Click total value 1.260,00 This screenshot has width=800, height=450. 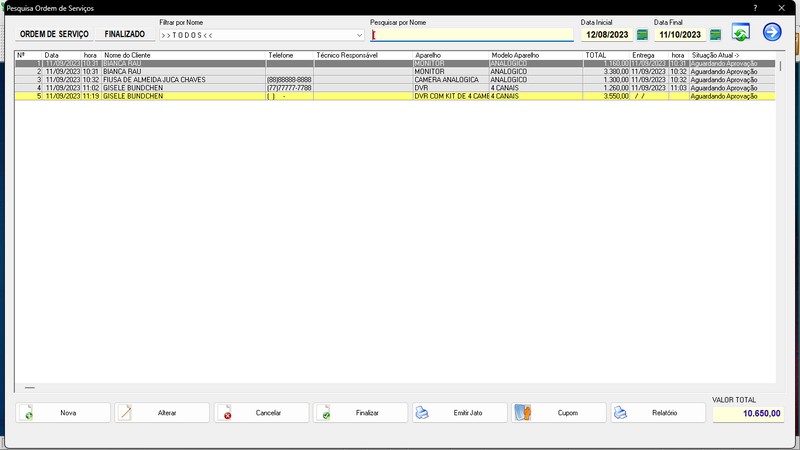(x=606, y=88)
